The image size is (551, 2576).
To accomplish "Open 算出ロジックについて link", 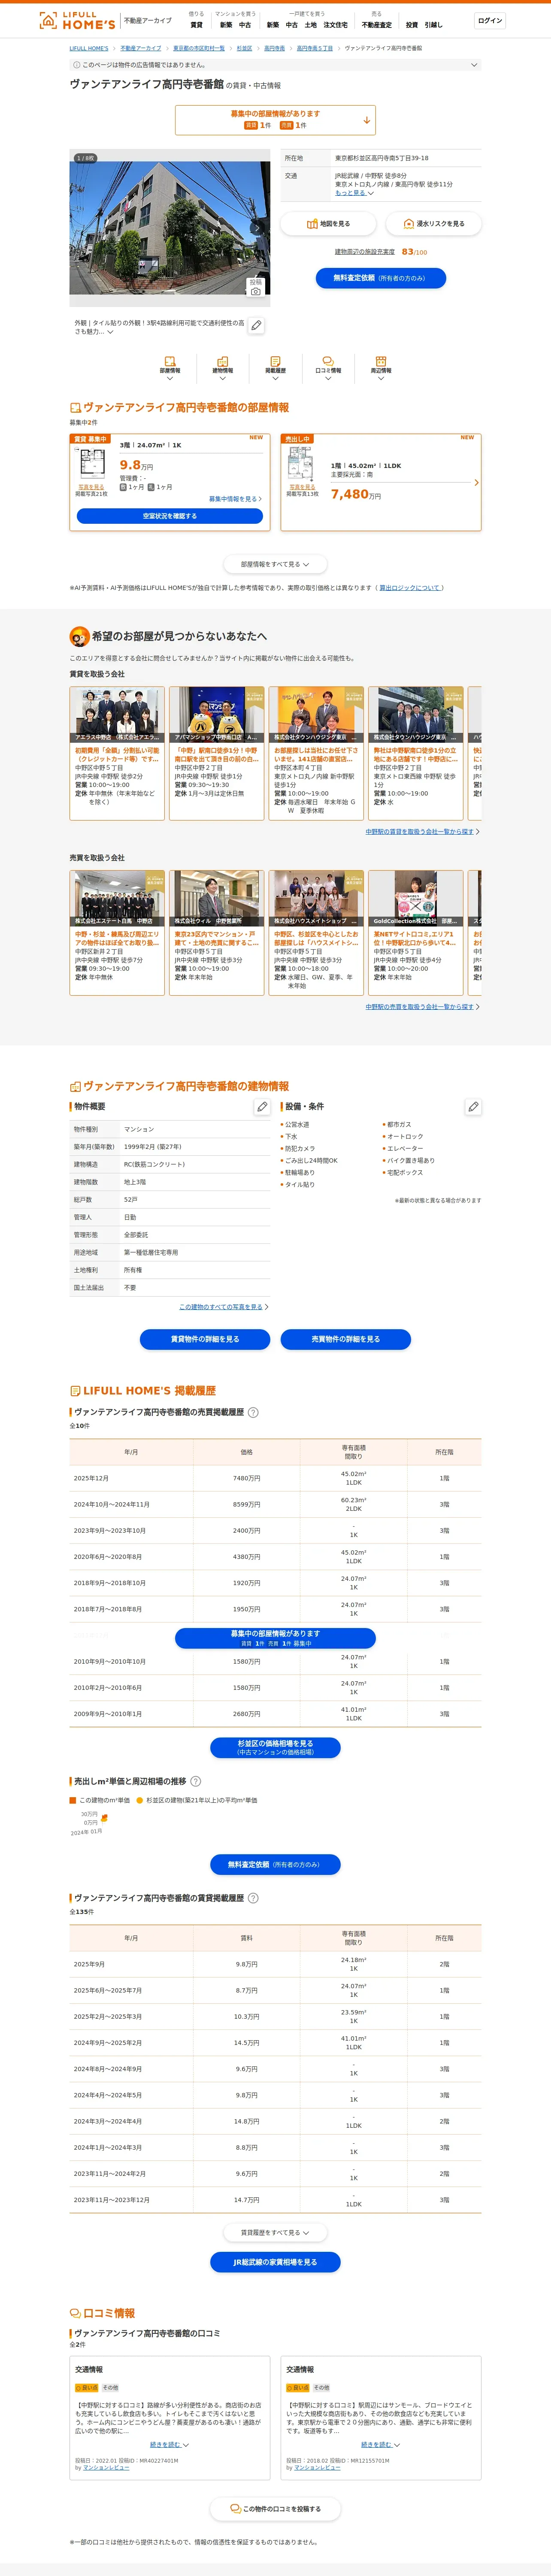I will click(x=410, y=588).
